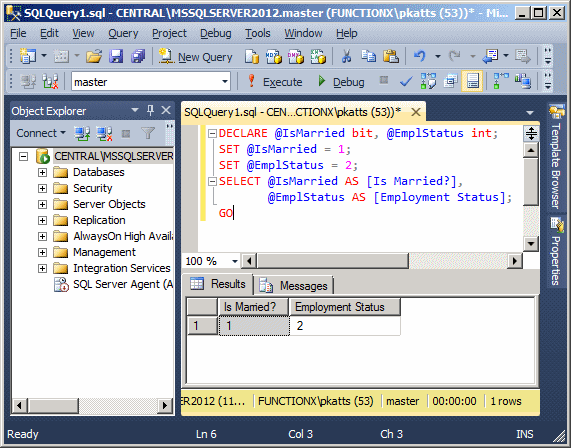Screen dimensions: 571x448
Task: Display the Estimated Execution Plan icon
Action: [428, 81]
